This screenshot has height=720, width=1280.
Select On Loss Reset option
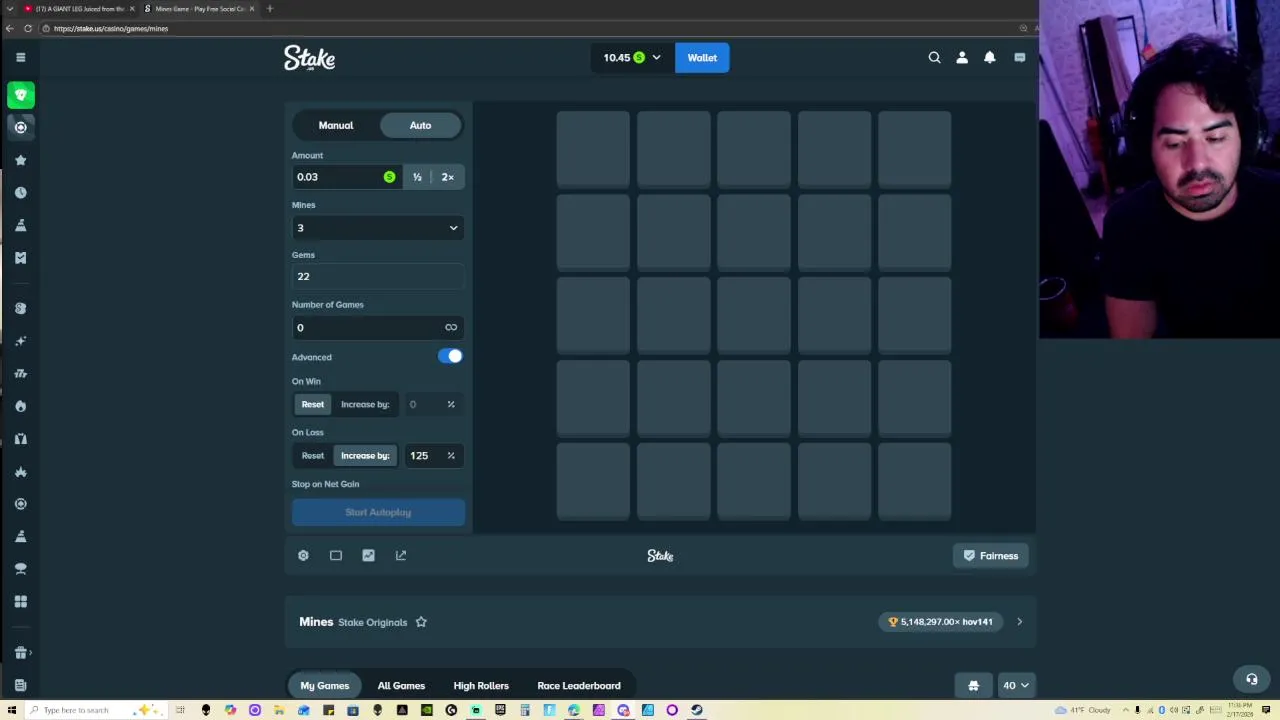[313, 455]
